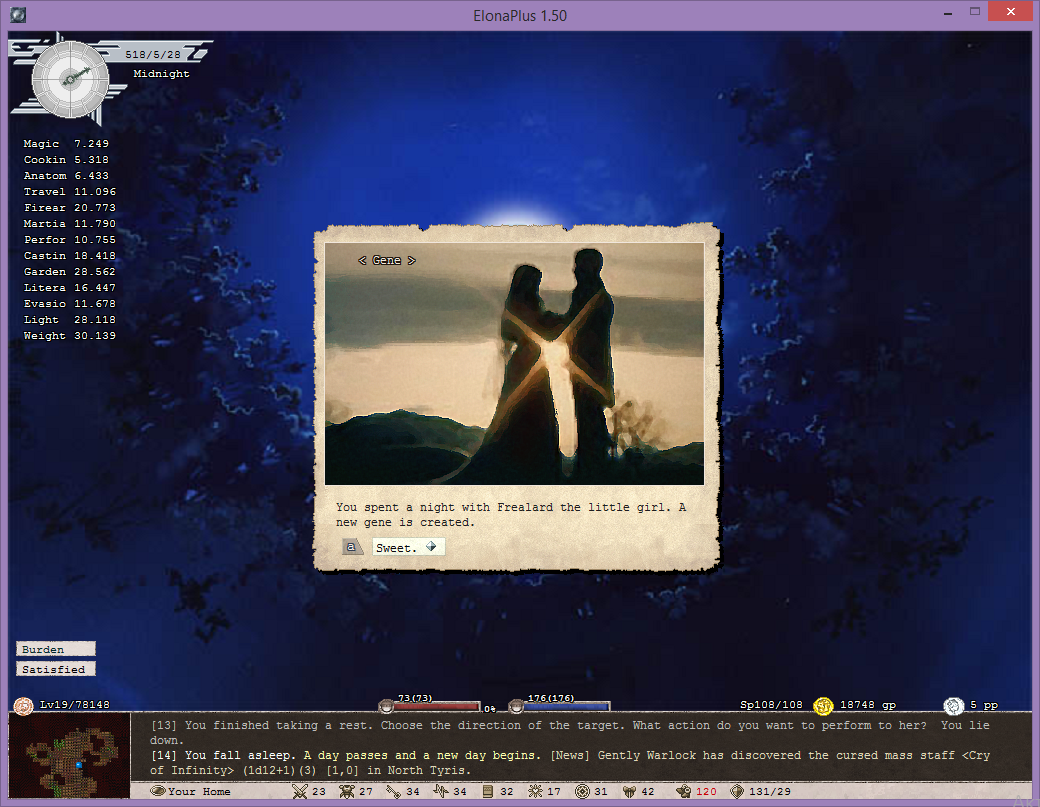Click the Travel skill tracker row
The width and height of the screenshot is (1040, 807).
(70, 192)
